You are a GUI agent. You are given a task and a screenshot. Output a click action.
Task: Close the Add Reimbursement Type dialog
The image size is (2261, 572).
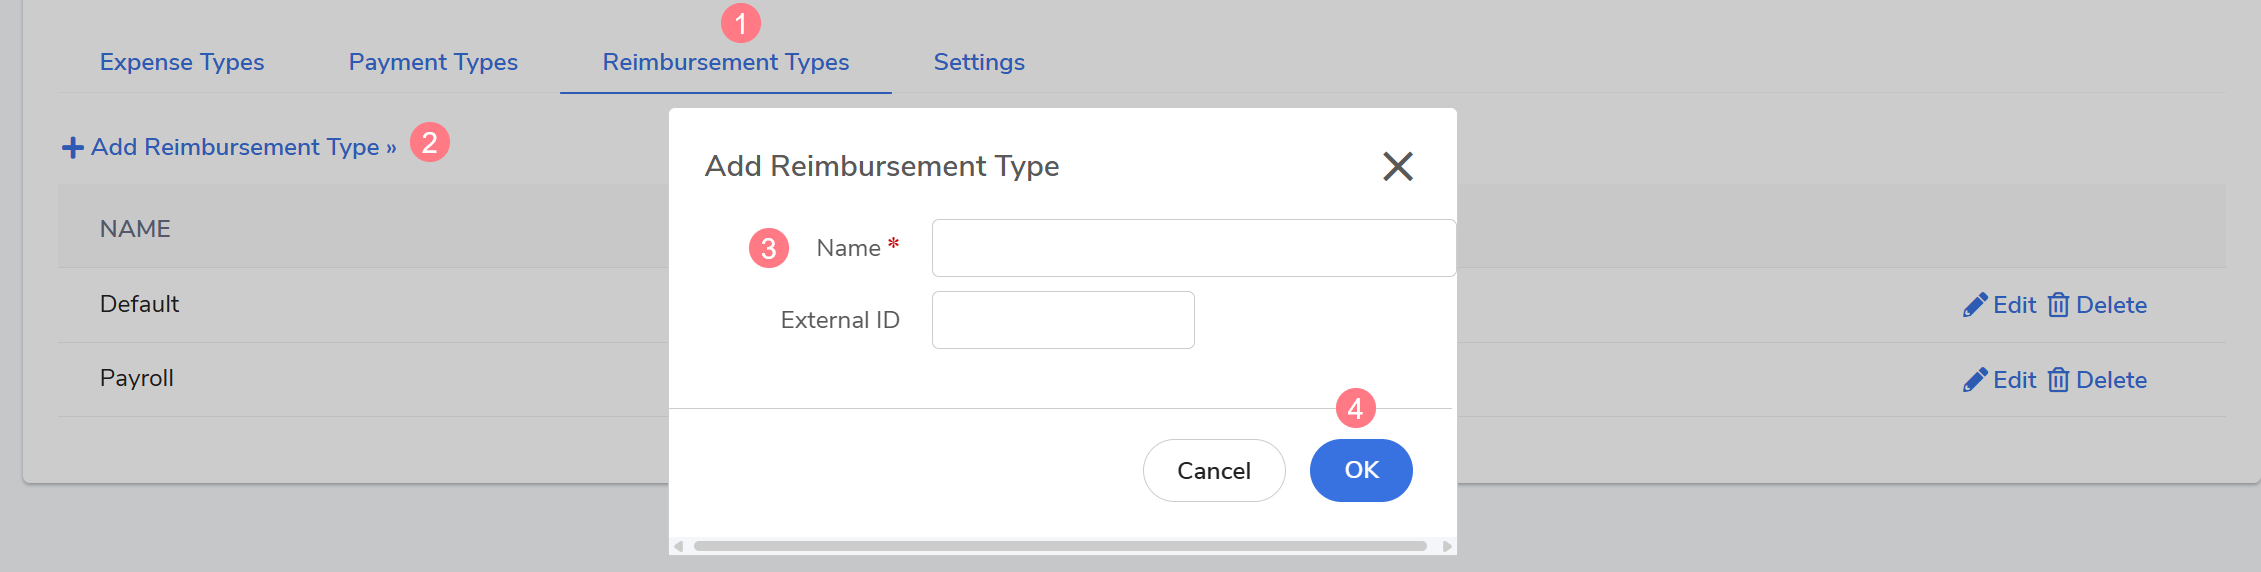coord(1397,166)
